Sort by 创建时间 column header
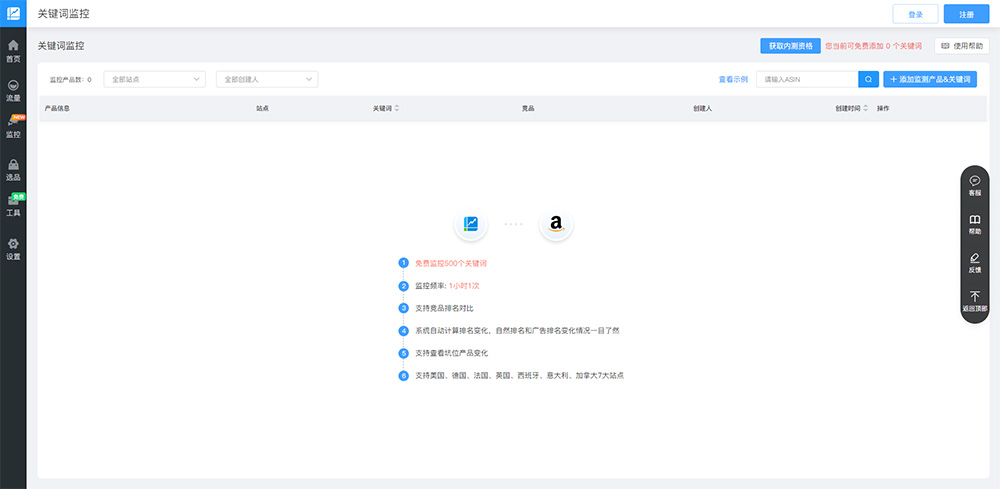1000x489 pixels. (x=850, y=108)
